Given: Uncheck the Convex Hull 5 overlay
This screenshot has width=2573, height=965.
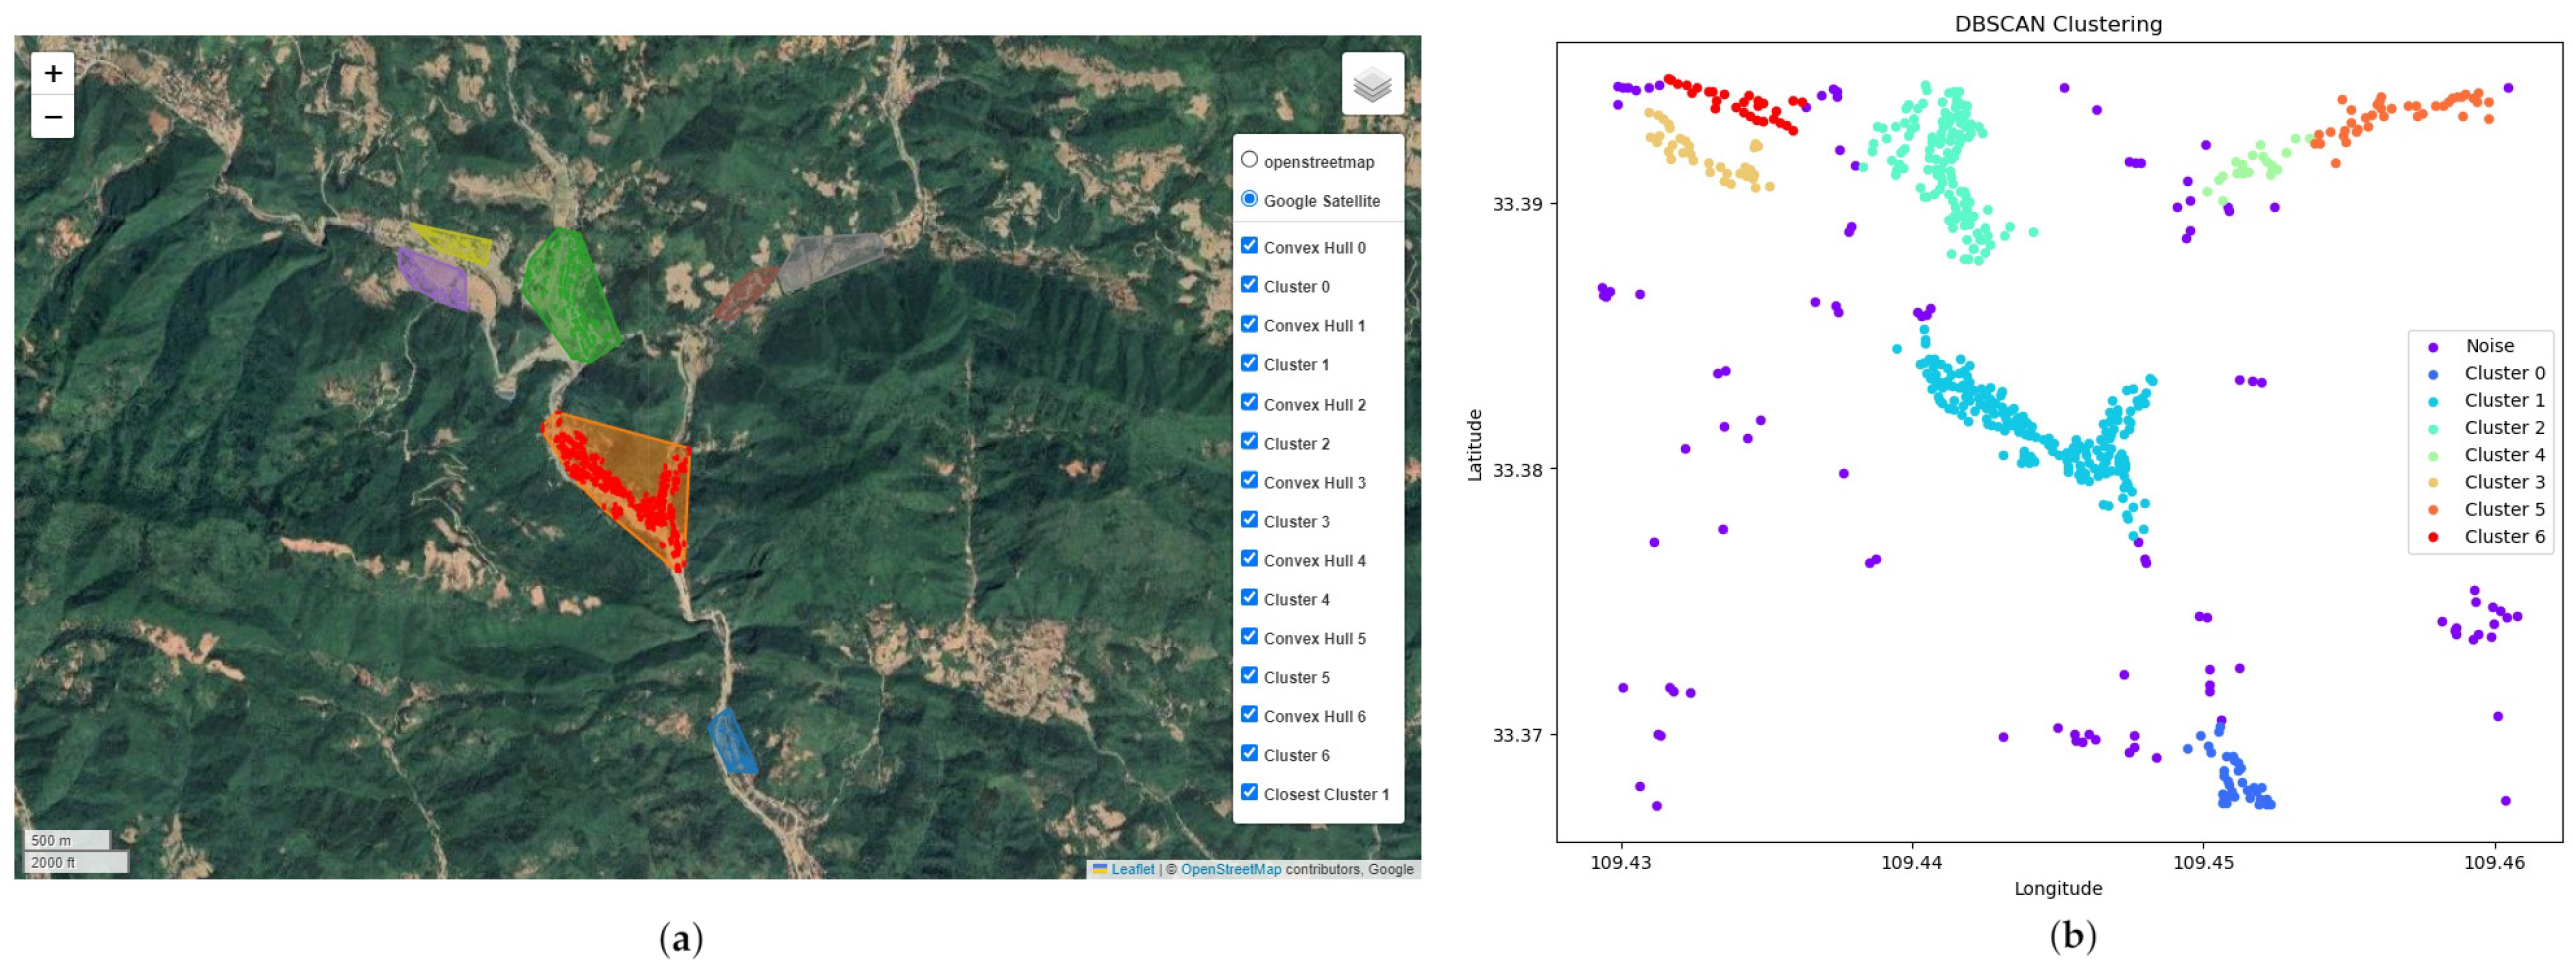Looking at the screenshot, I should coord(1249,636).
